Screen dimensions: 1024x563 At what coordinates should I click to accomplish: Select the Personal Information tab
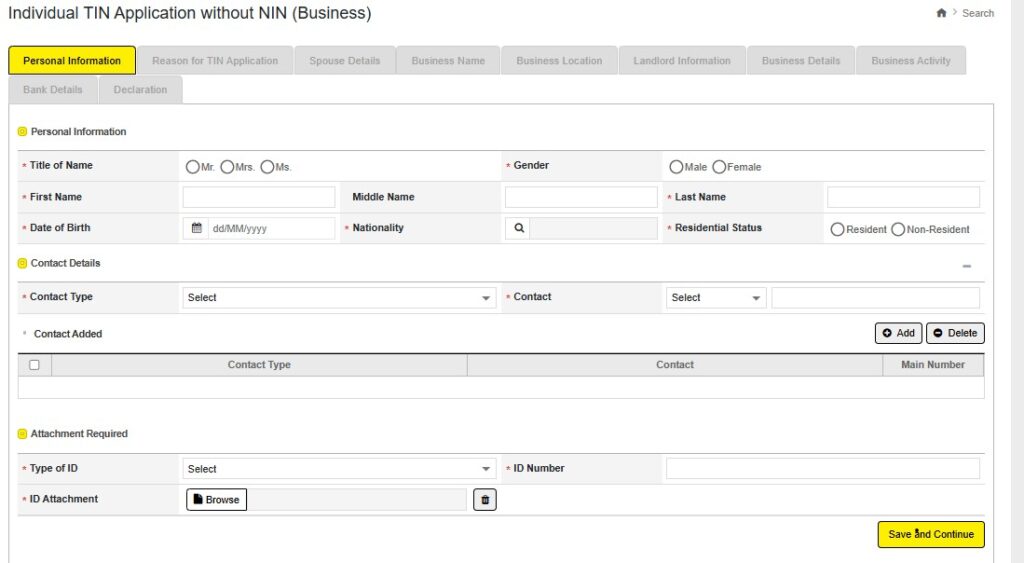coord(72,61)
